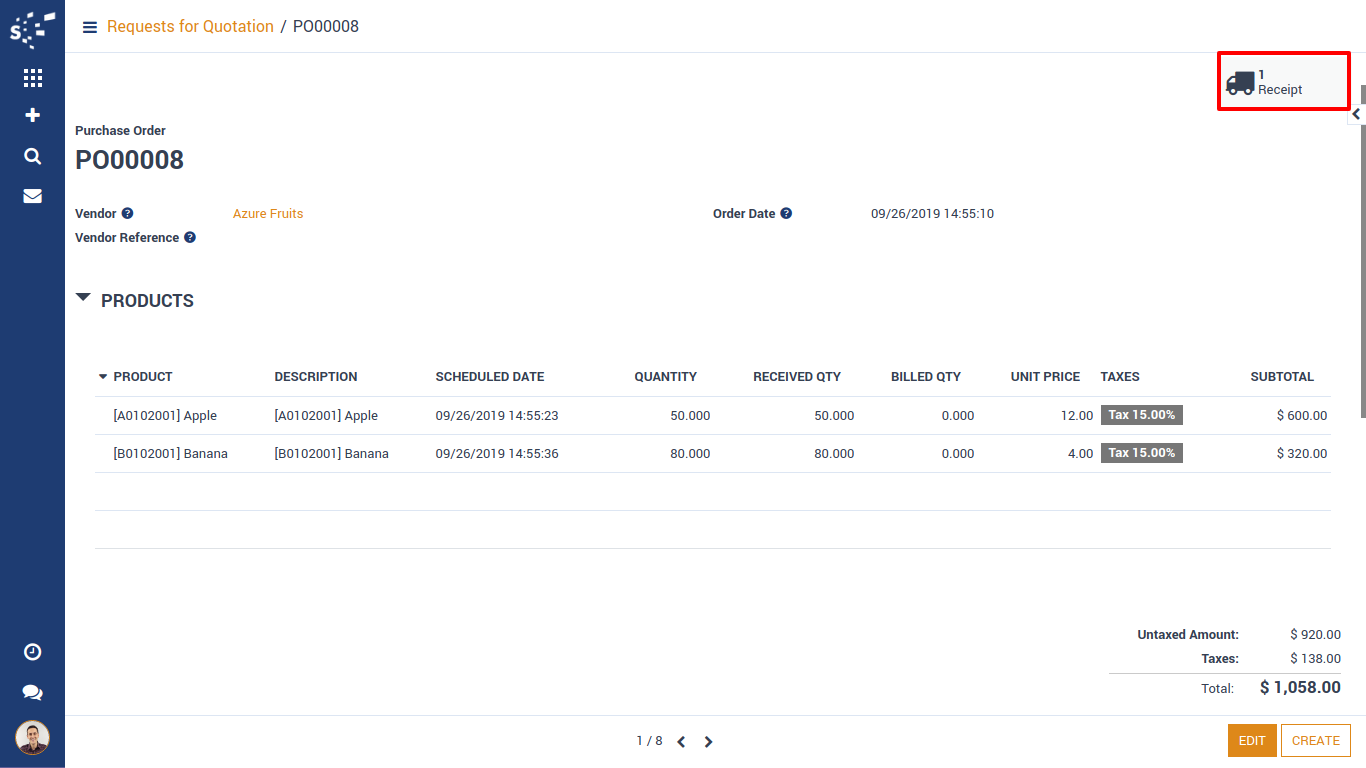
Task: Click Order Date help icon
Action: point(786,214)
